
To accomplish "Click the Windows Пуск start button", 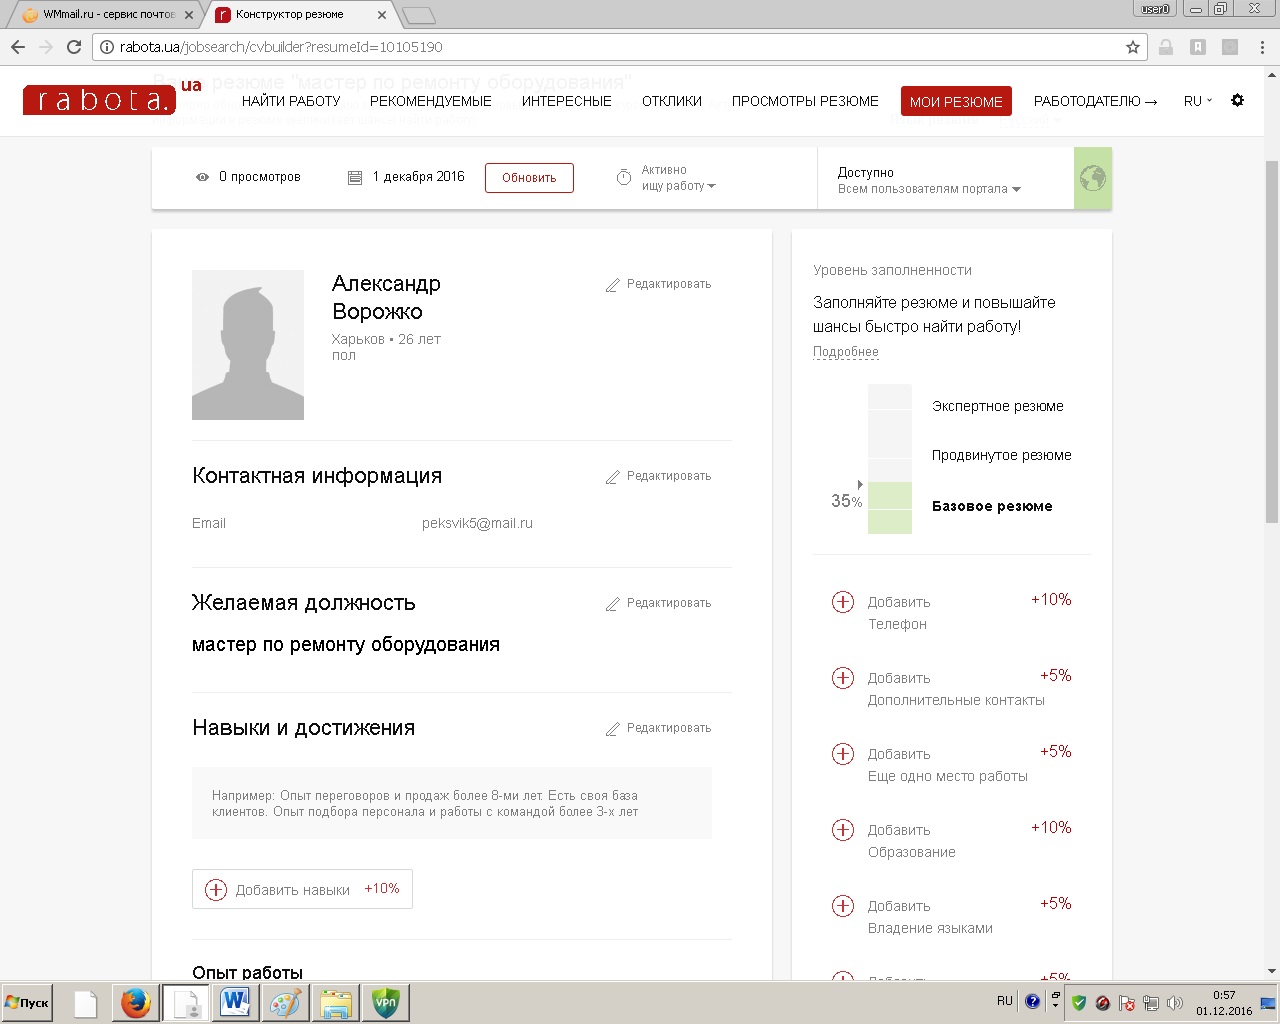I will tap(27, 1002).
